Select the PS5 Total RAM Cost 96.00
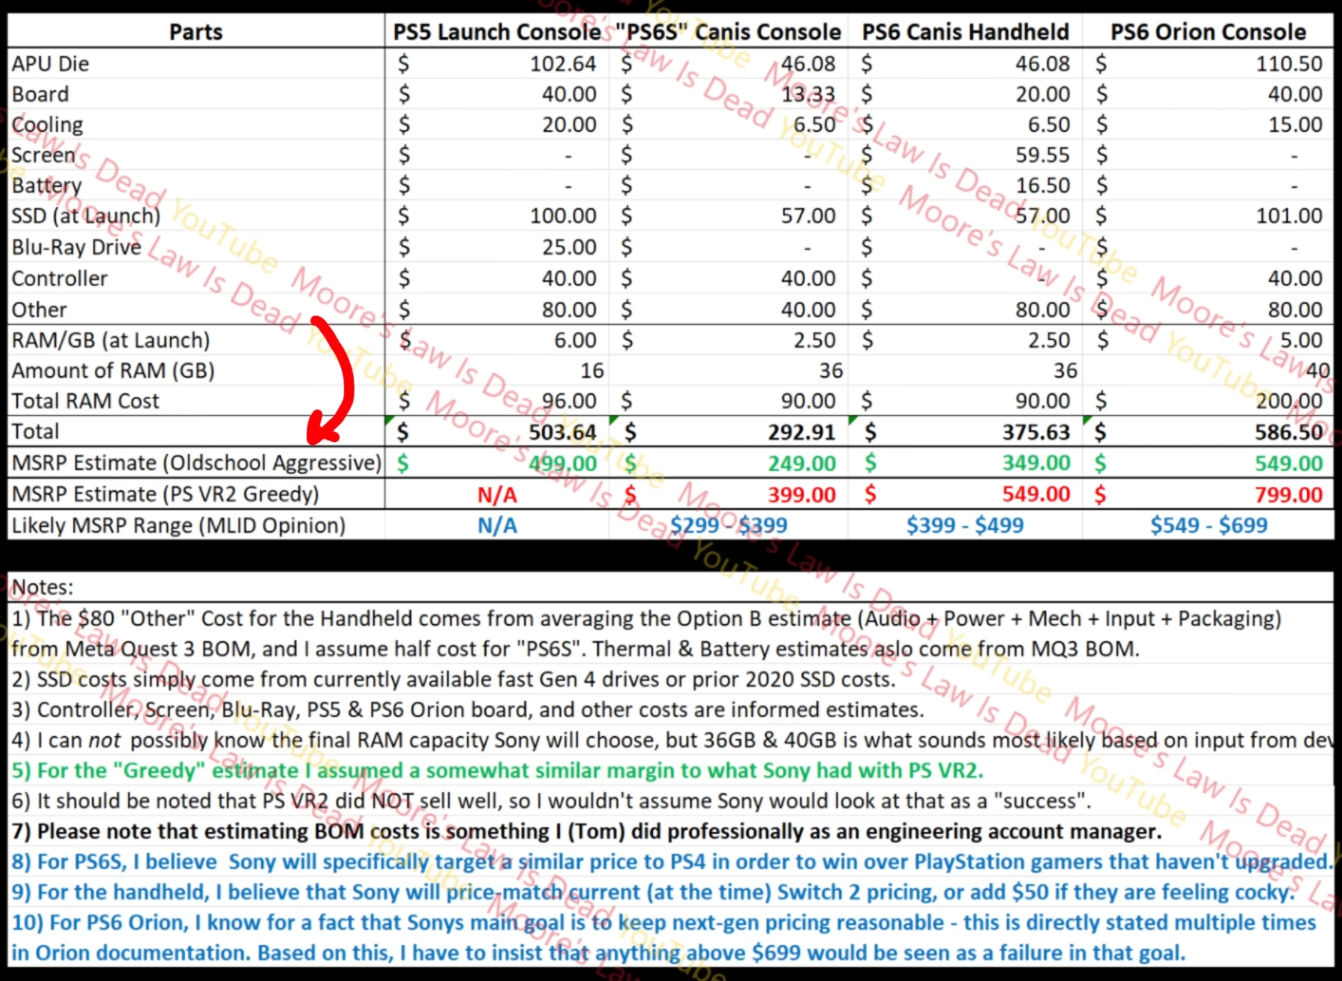The width and height of the screenshot is (1342, 981). [569, 401]
